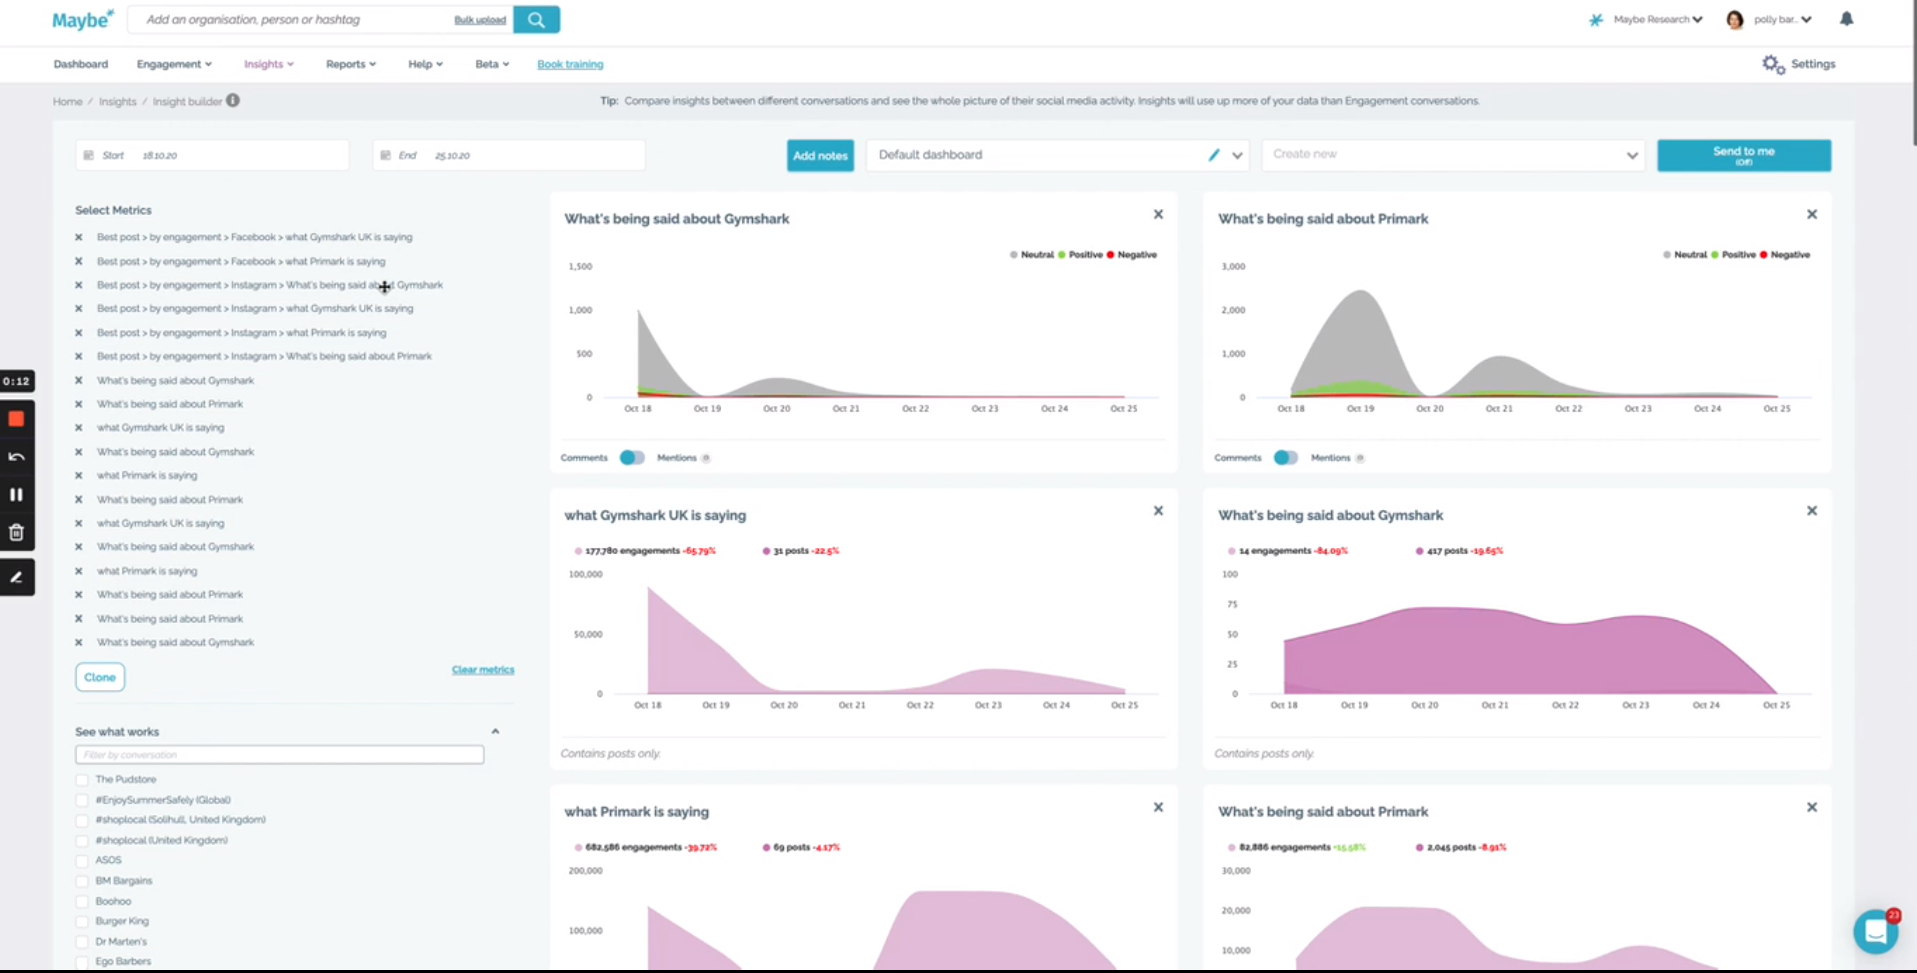
Task: Click the Insight builder info icon
Action: tap(233, 100)
